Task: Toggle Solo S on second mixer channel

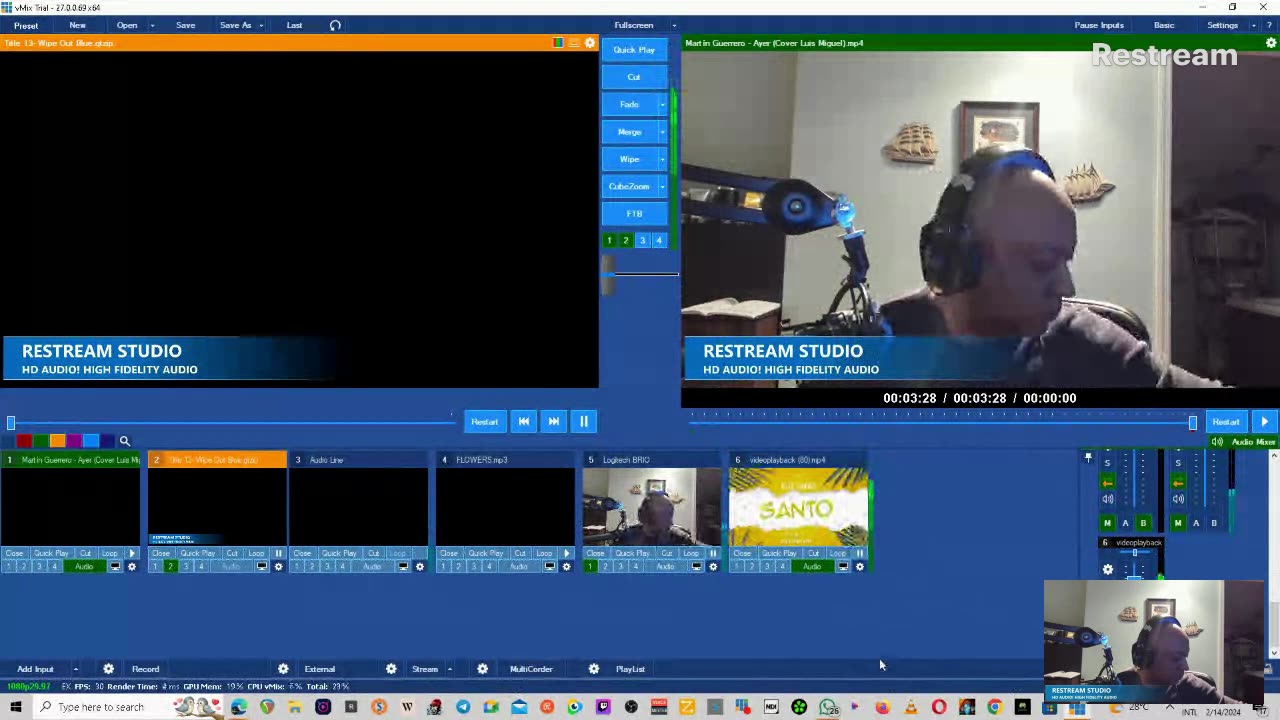Action: (x=1178, y=463)
